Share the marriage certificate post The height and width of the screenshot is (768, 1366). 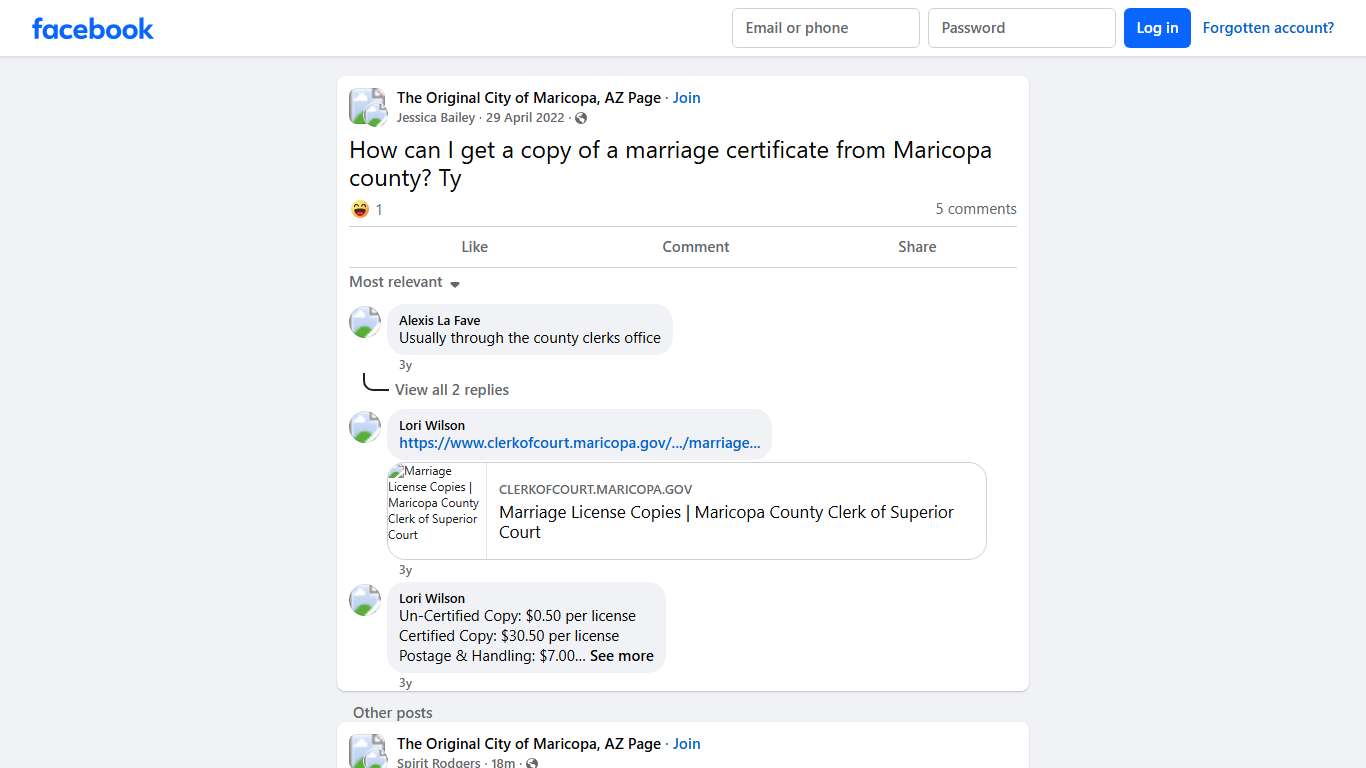click(916, 247)
